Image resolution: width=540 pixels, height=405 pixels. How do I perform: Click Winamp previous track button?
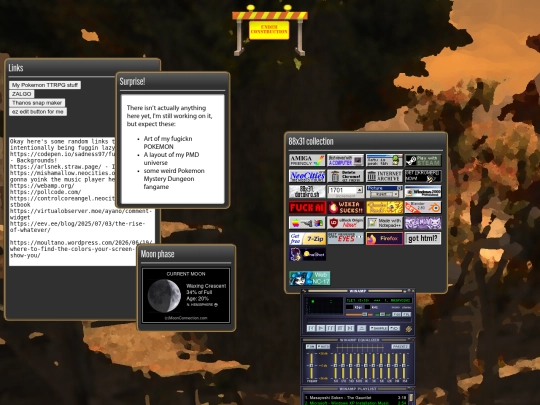(311, 328)
